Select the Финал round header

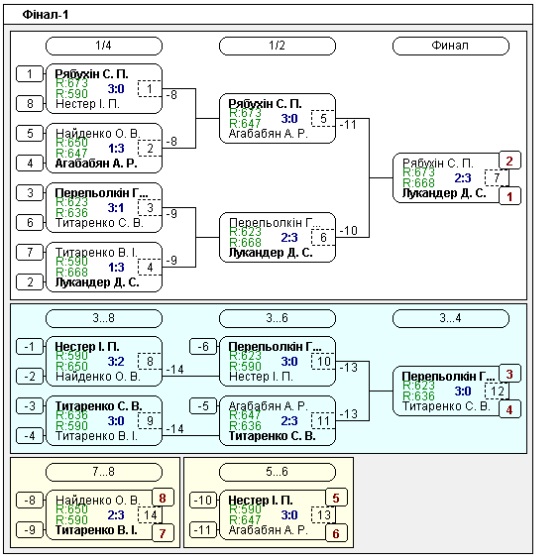(x=450, y=46)
